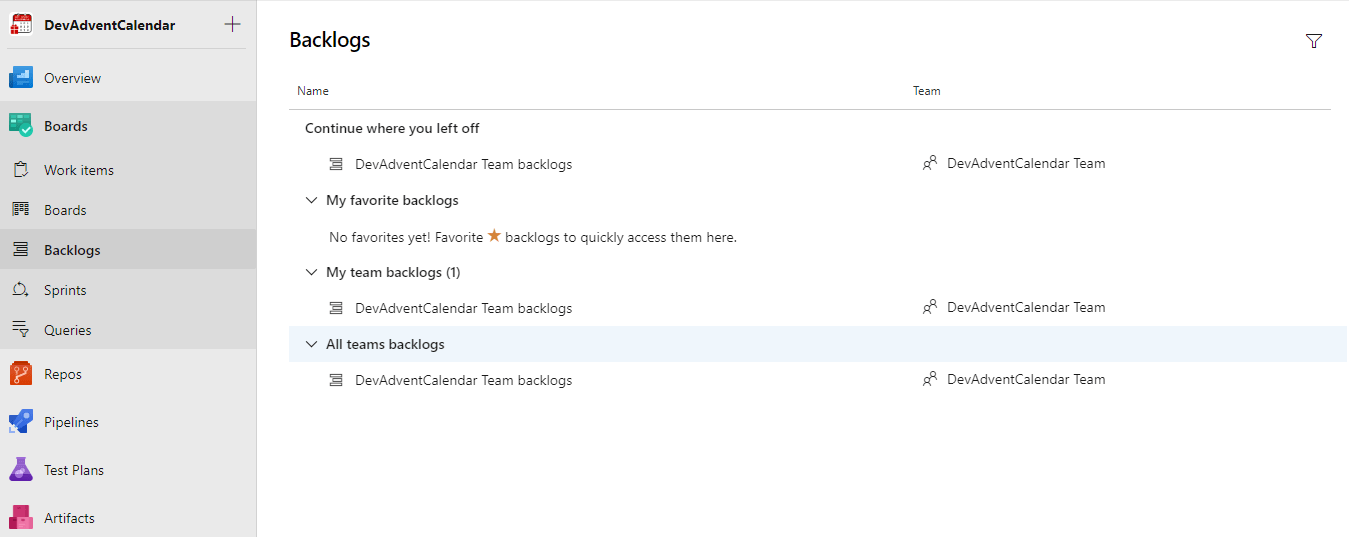Open the Repos section icon
Screen dimensions: 1349x537
pyautogui.click(x=21, y=374)
